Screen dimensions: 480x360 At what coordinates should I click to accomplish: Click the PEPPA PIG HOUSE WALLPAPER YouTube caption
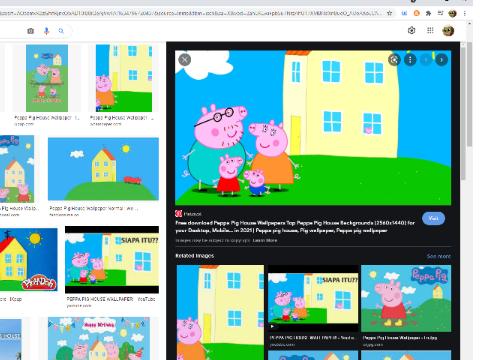111,299
